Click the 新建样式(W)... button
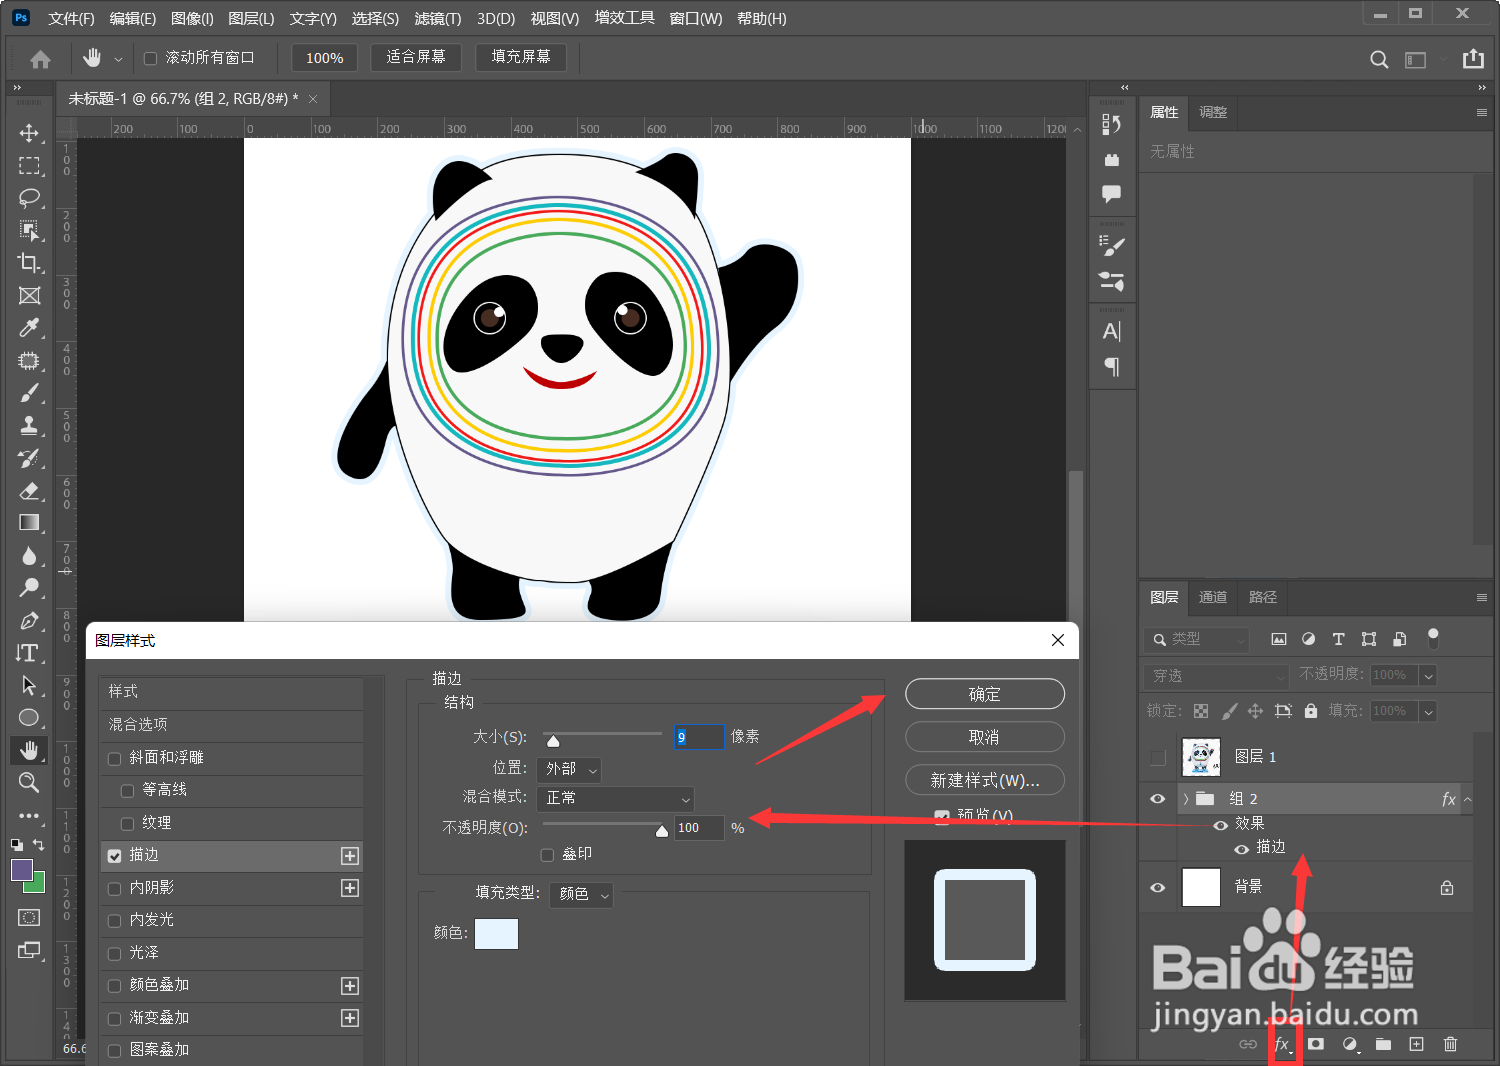 pos(985,780)
